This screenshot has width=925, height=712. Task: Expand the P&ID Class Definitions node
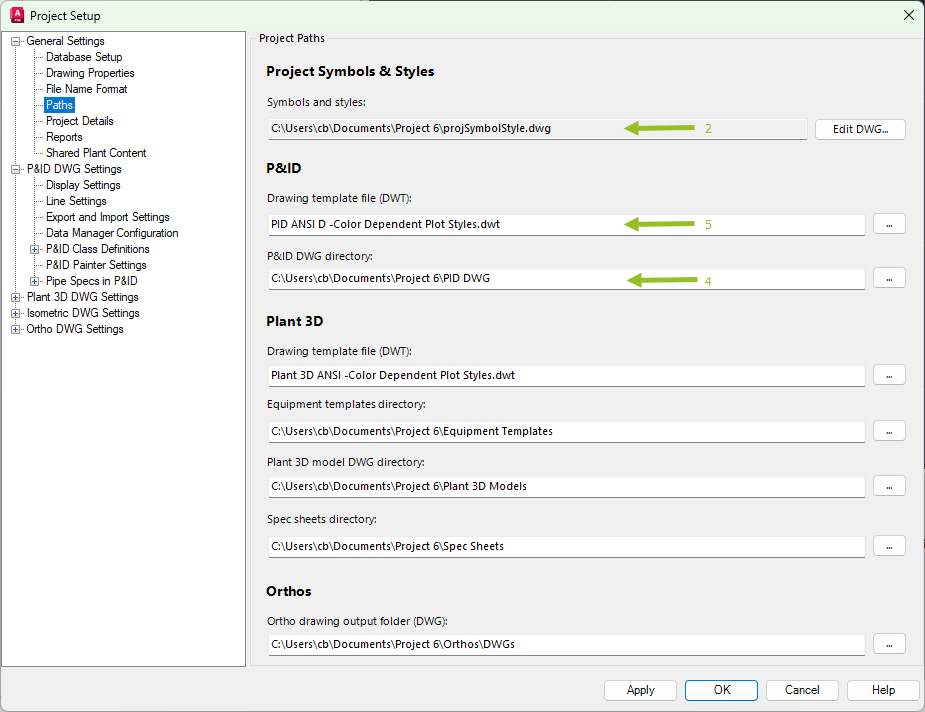35,250
